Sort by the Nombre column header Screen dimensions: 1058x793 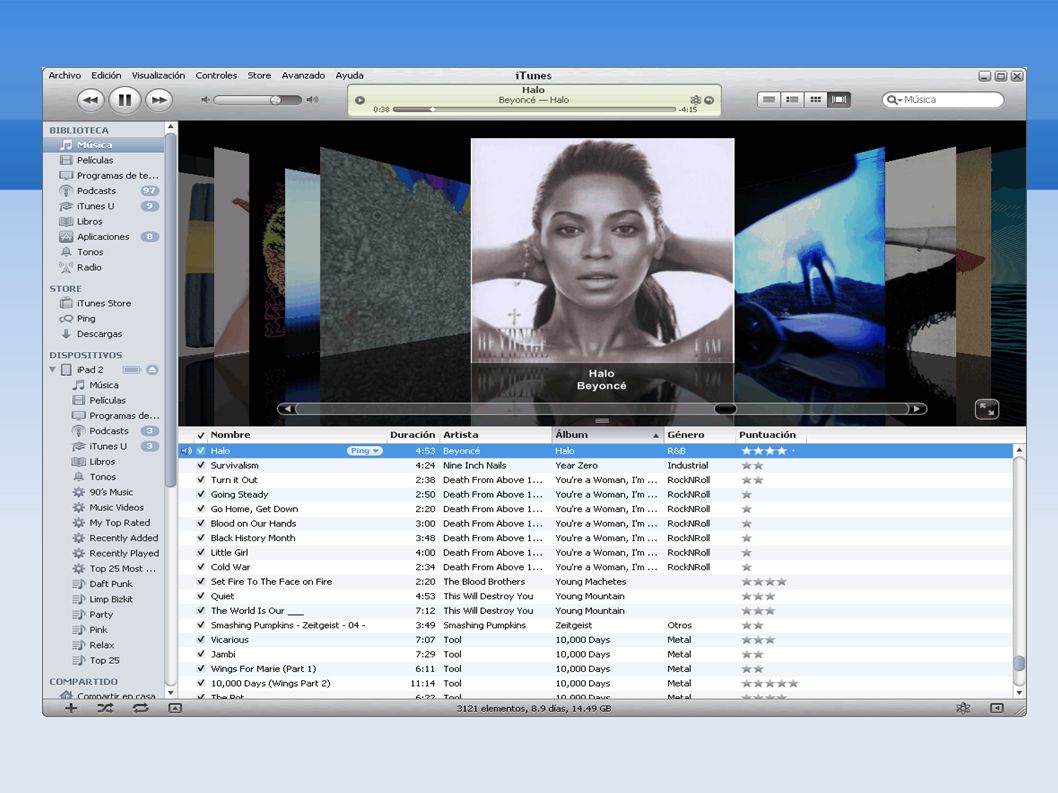pyautogui.click(x=296, y=435)
